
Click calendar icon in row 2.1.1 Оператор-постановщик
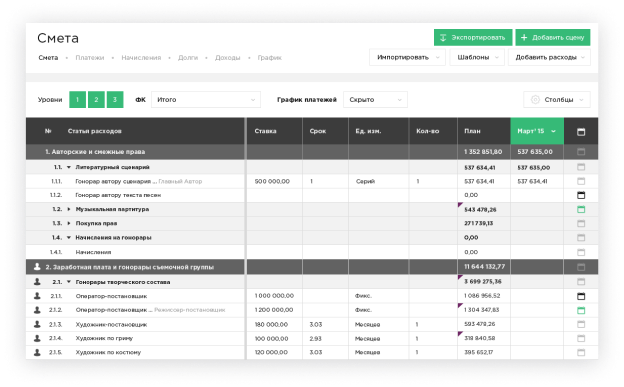[581, 296]
